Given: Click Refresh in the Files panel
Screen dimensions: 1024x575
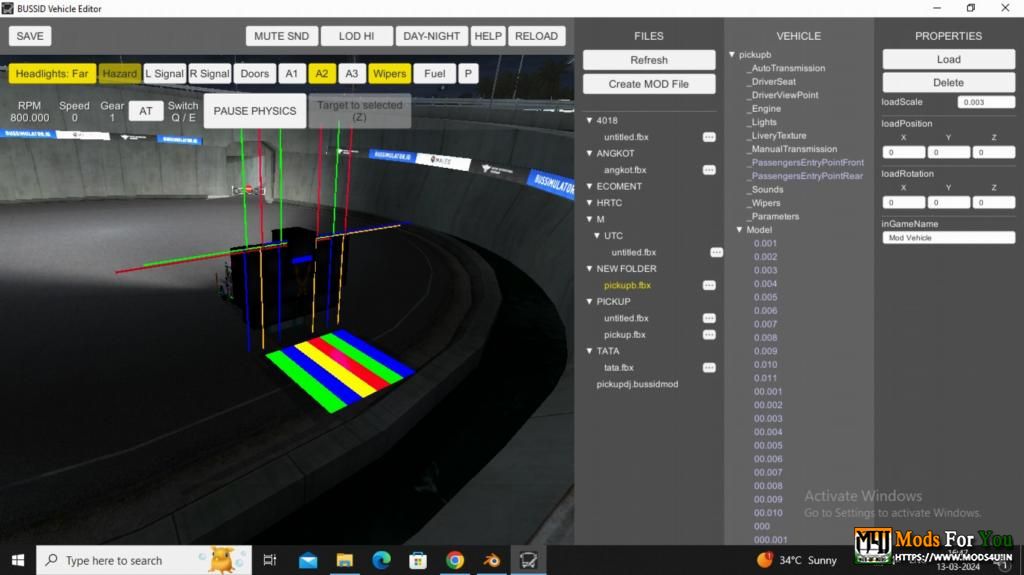Looking at the screenshot, I should (648, 60).
